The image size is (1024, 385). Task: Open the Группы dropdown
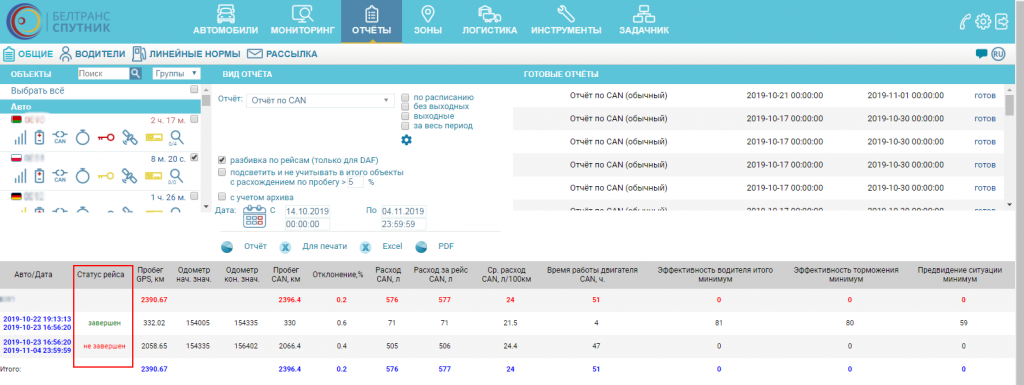[176, 74]
